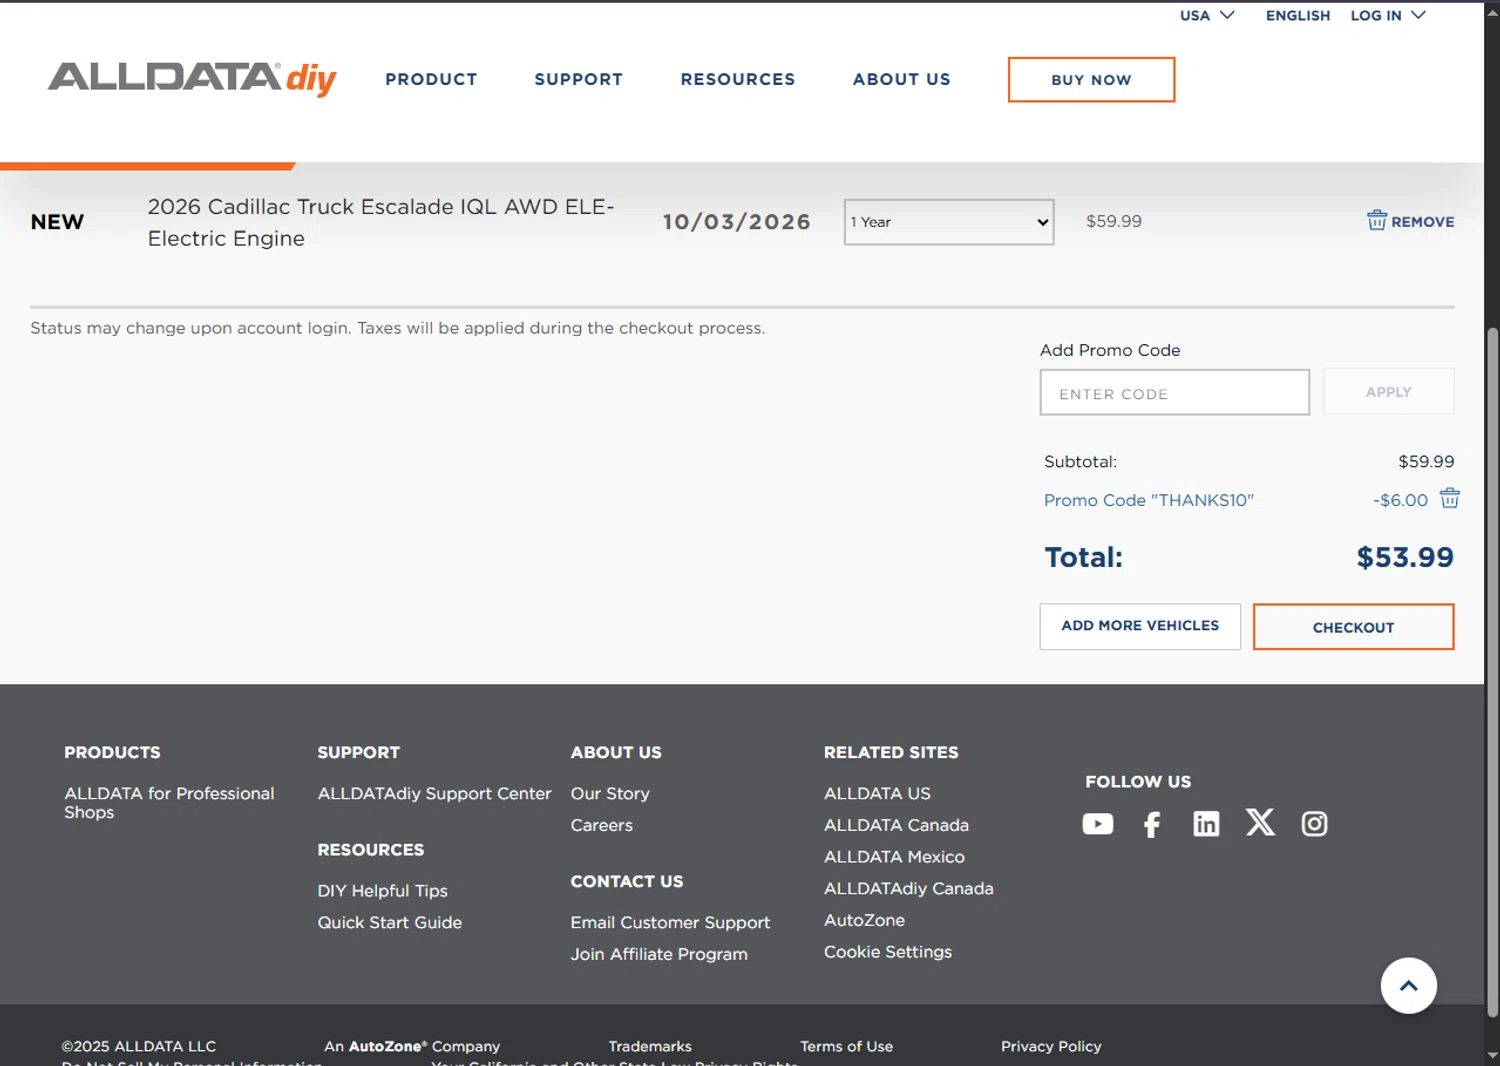Open Cookie Settings link
Image resolution: width=1500 pixels, height=1066 pixels.
click(887, 952)
